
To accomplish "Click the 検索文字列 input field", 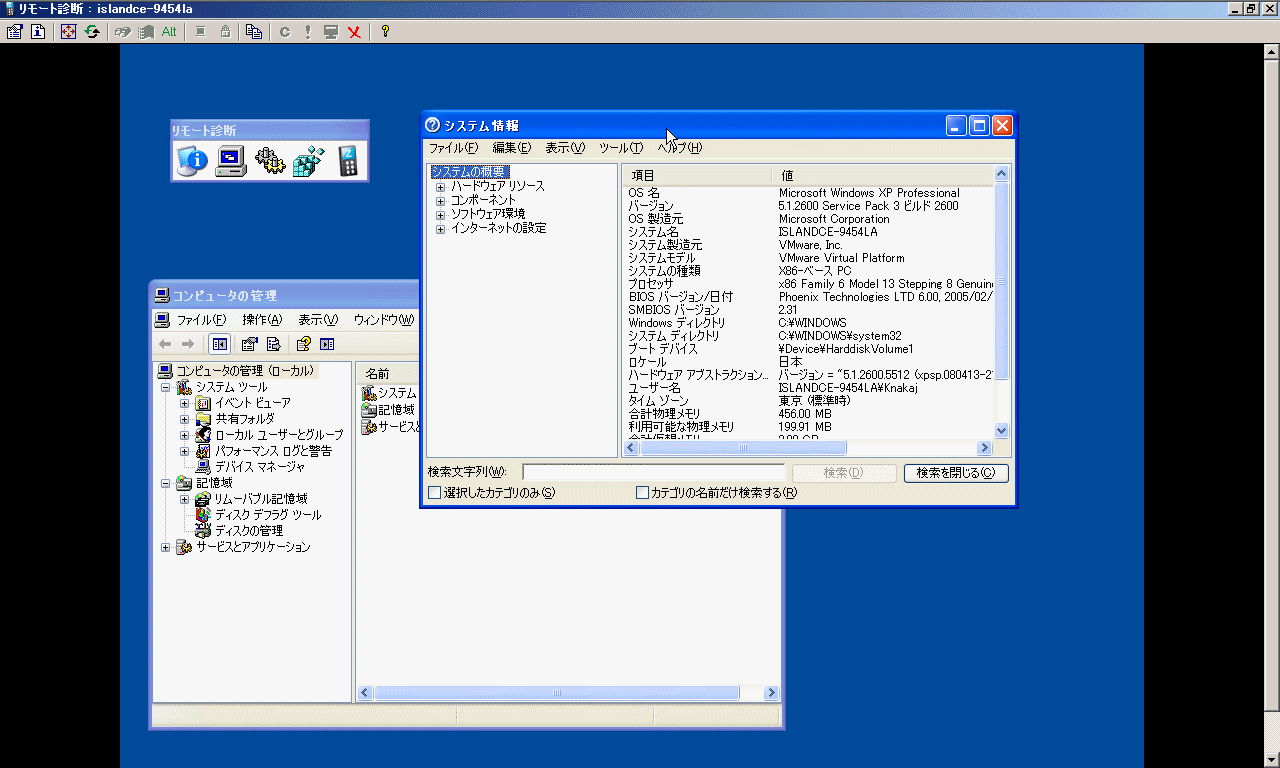I will (x=653, y=473).
